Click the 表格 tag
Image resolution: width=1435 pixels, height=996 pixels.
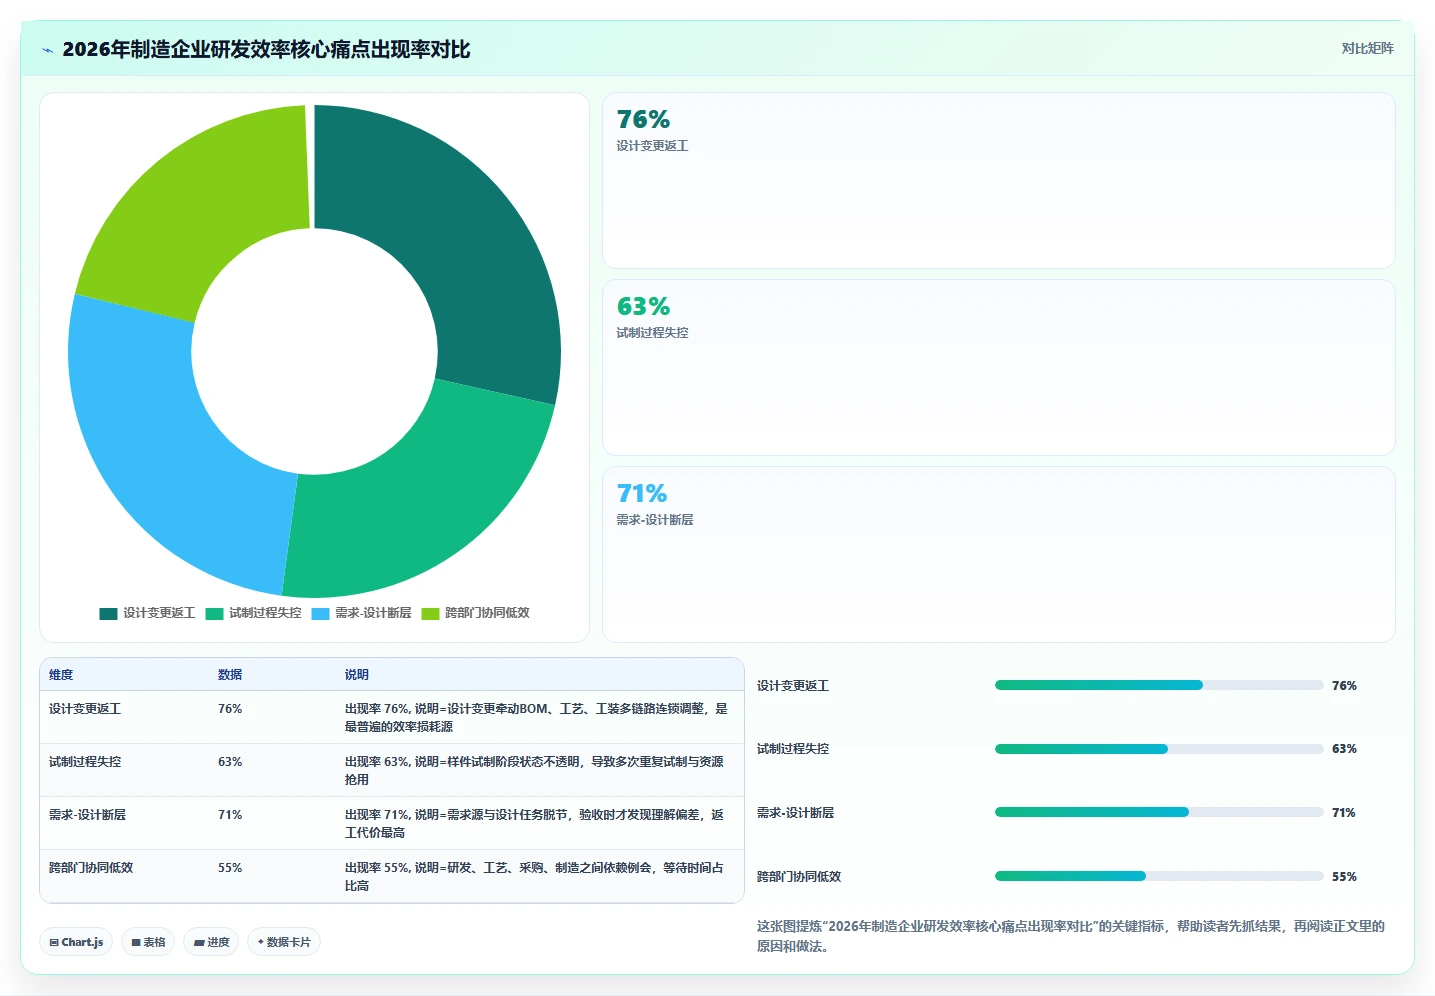148,942
